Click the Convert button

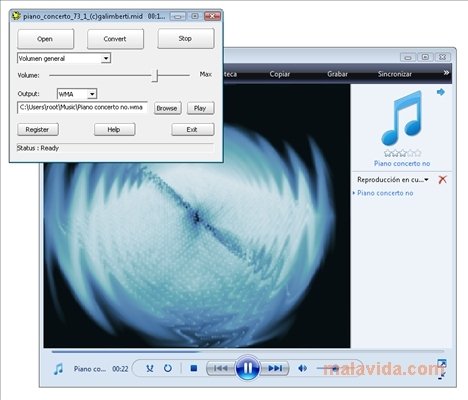(x=115, y=39)
